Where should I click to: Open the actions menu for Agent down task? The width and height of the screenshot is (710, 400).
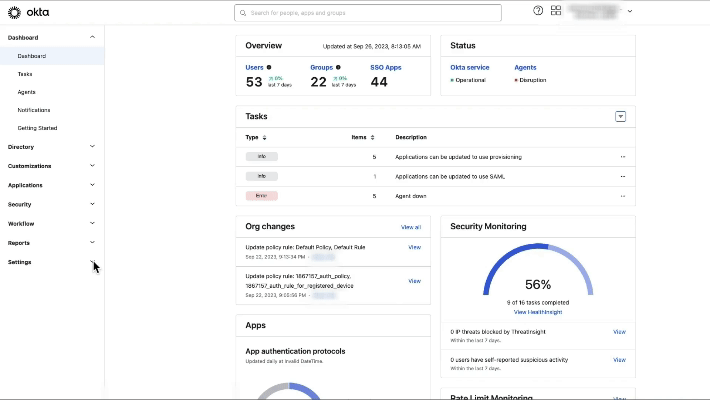622,196
